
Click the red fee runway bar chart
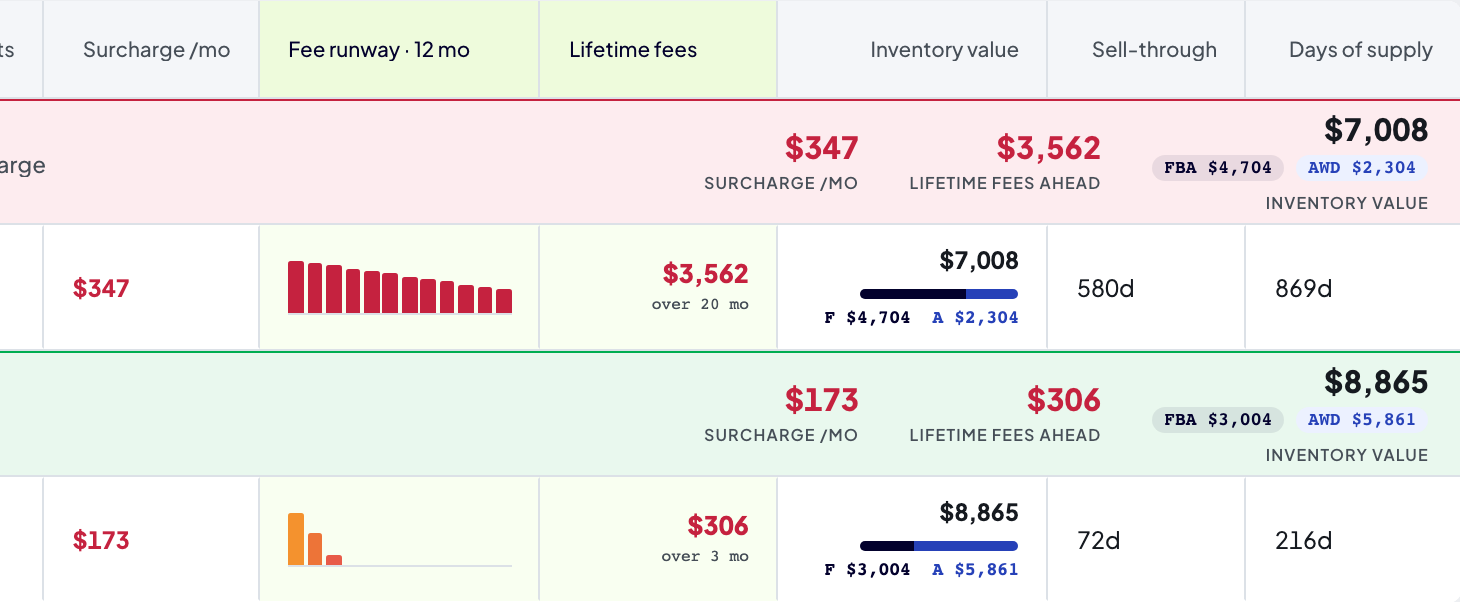click(x=400, y=287)
